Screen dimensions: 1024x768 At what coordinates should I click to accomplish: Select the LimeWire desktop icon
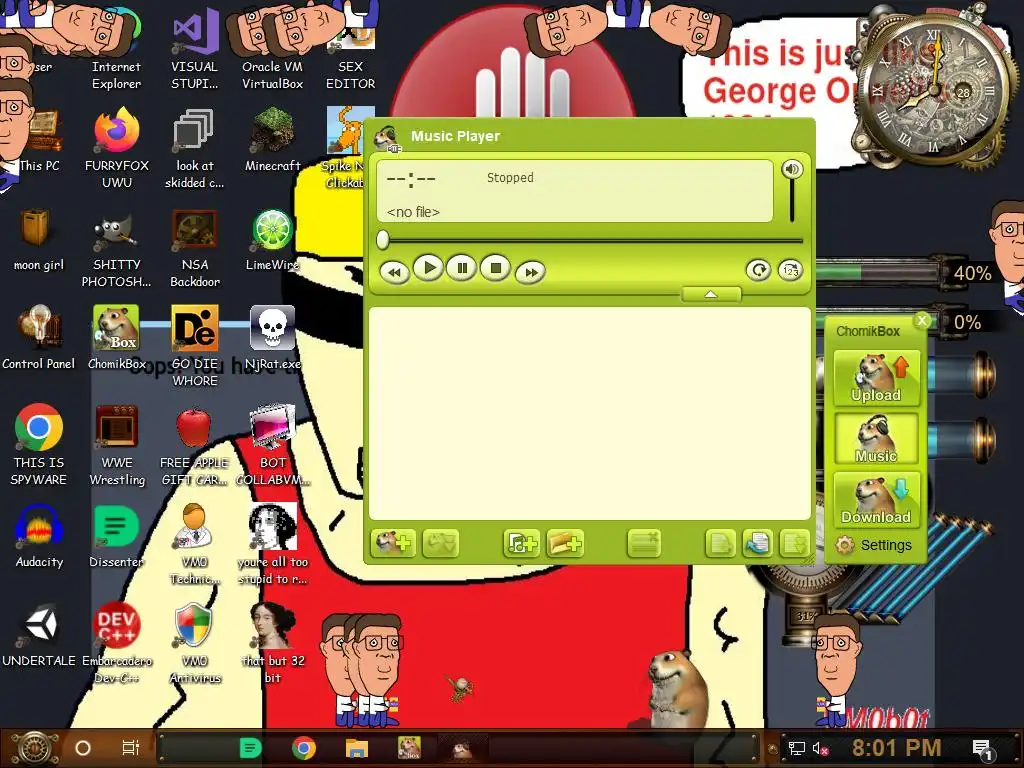272,240
